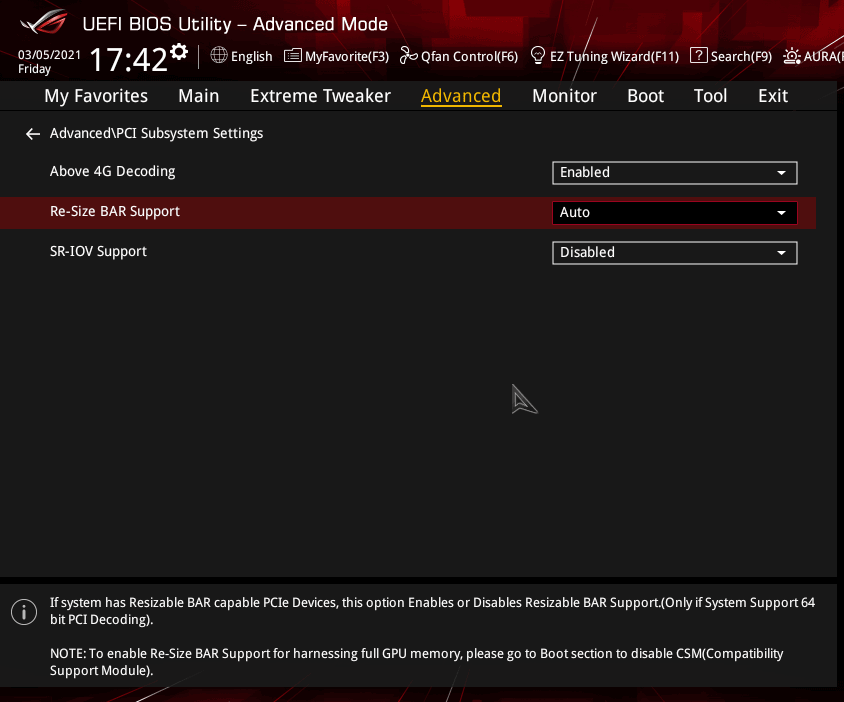This screenshot has width=844, height=702.
Task: Switch to the My Favorites tab
Action: point(96,96)
